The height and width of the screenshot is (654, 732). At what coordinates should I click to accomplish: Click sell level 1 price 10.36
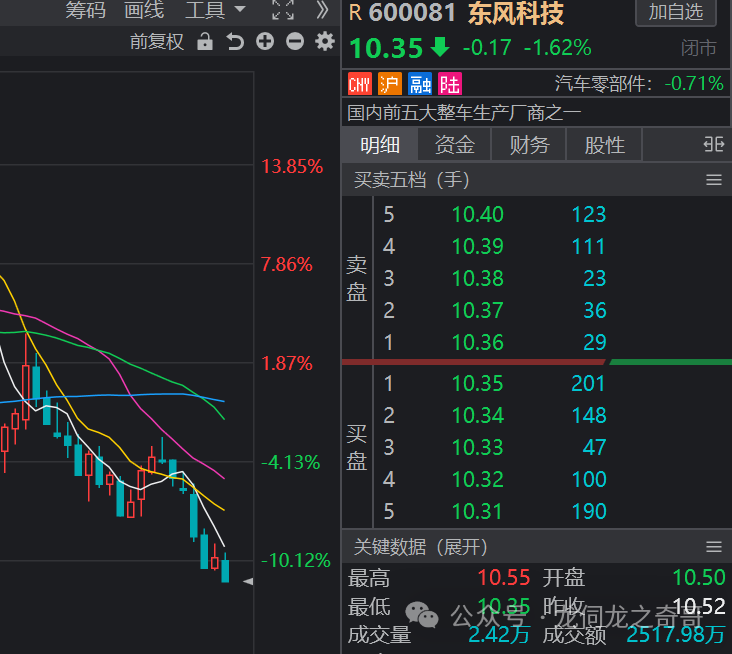478,343
